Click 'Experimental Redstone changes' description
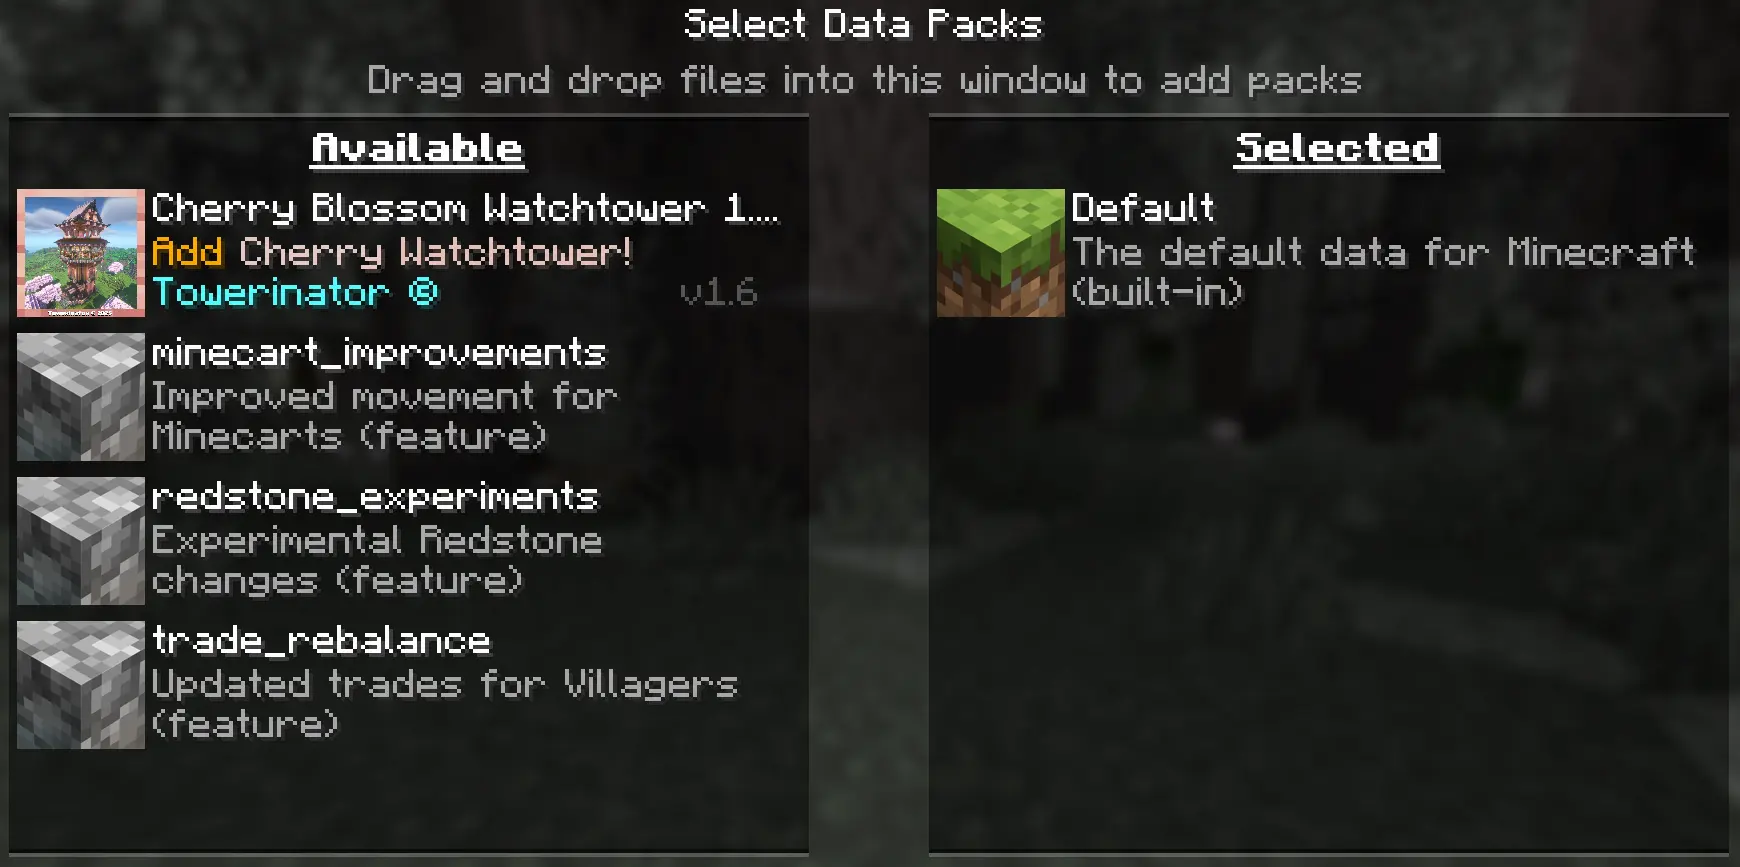 (x=377, y=560)
